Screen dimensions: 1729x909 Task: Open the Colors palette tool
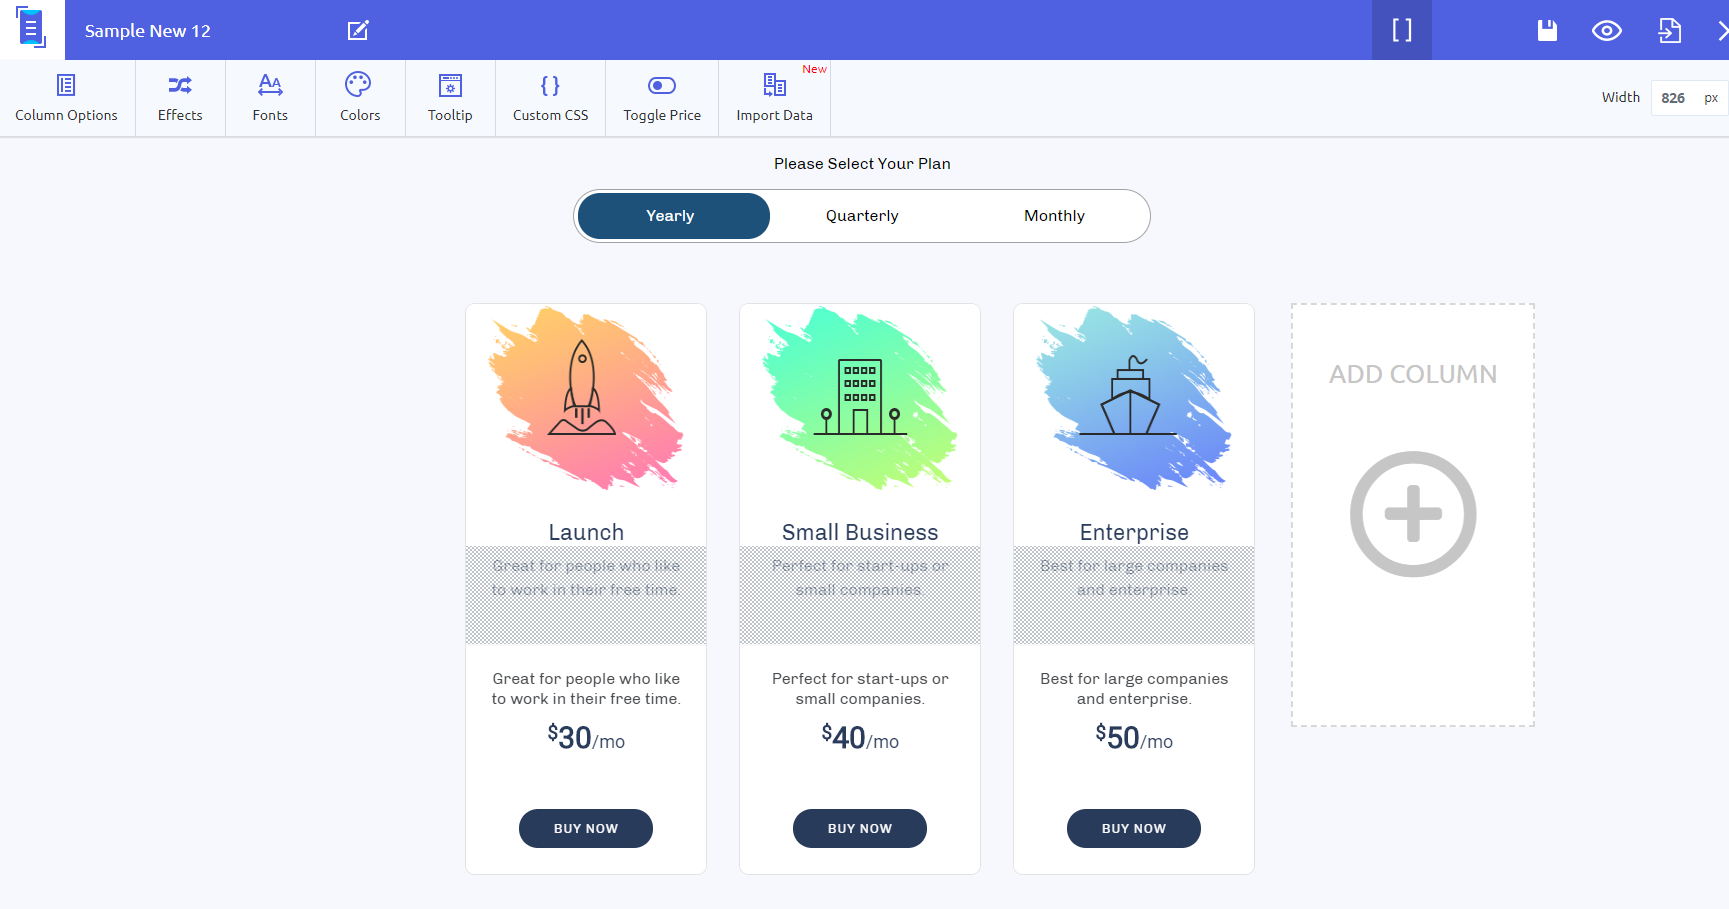click(360, 98)
